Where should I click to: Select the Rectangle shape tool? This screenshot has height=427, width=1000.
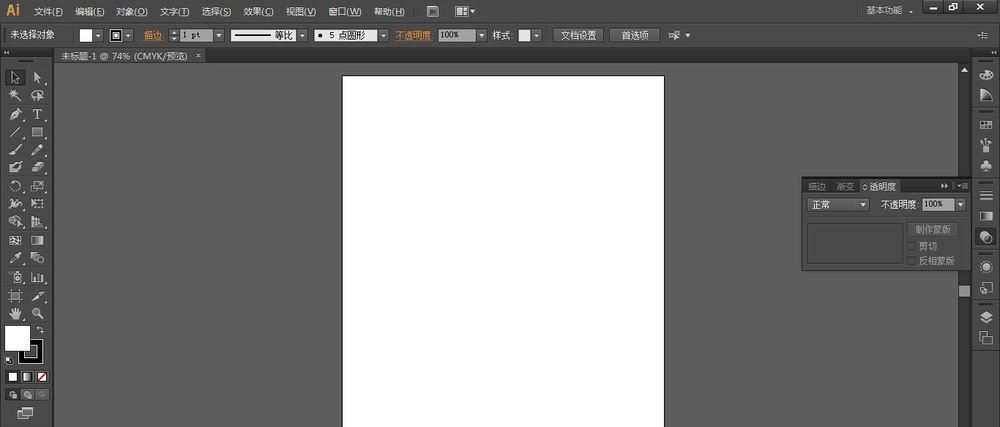38,132
